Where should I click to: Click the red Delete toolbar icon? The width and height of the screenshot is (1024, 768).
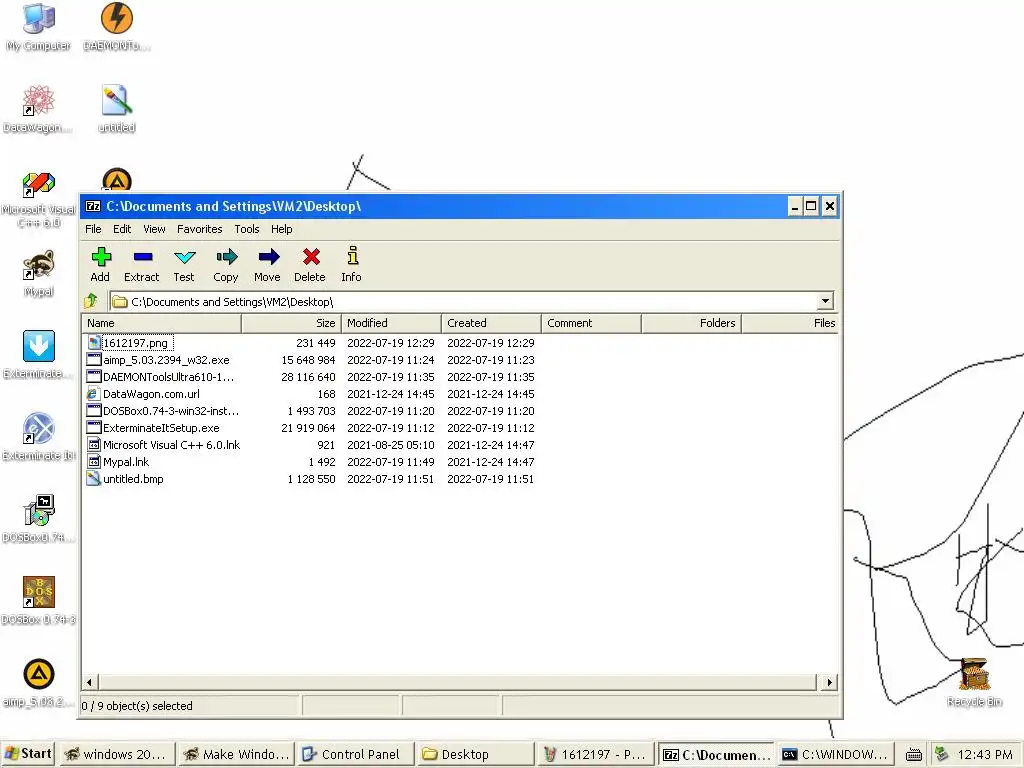tap(311, 257)
